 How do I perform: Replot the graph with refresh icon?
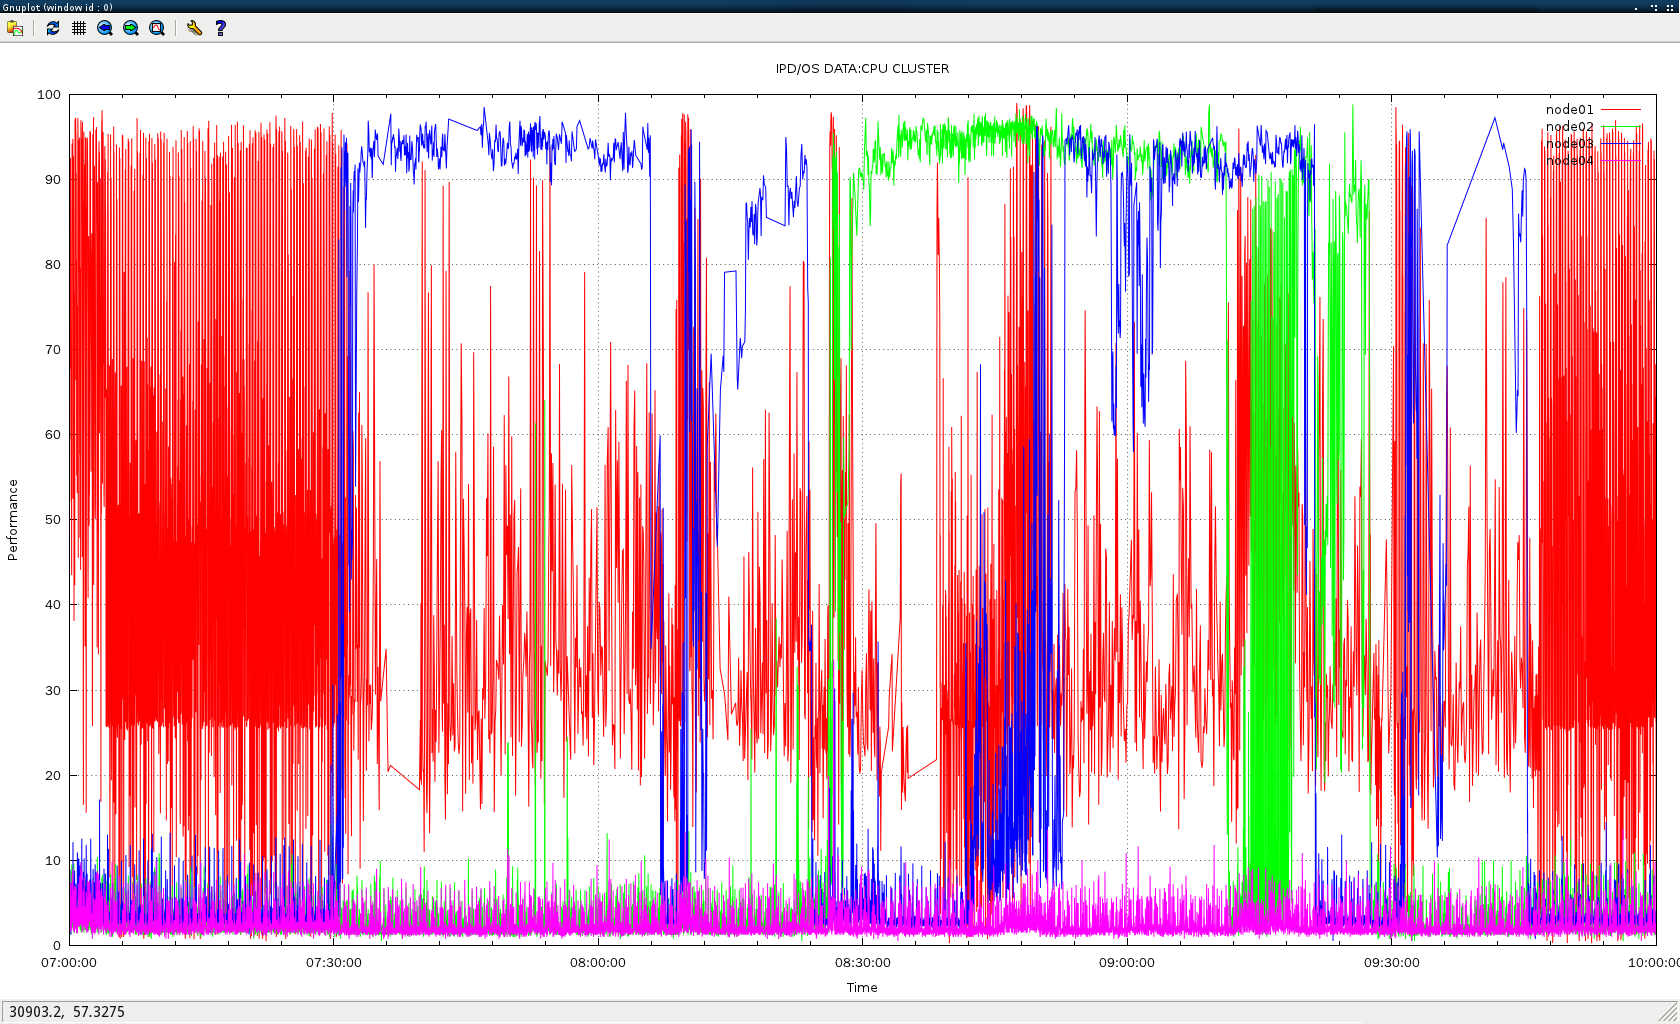(53, 28)
